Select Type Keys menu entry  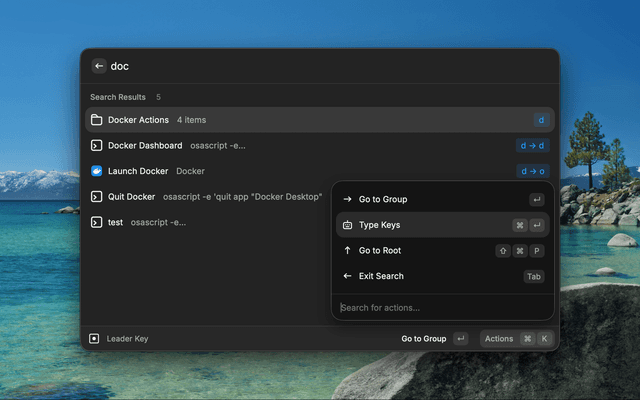(x=380, y=225)
